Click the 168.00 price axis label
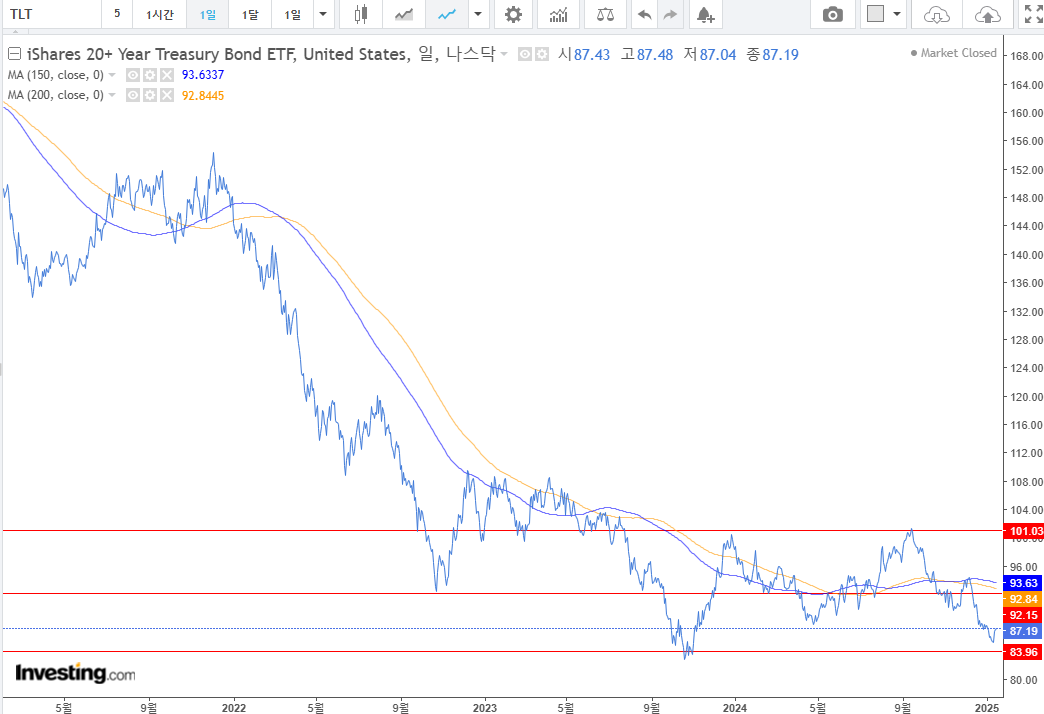Image resolution: width=1044 pixels, height=714 pixels. (1026, 56)
